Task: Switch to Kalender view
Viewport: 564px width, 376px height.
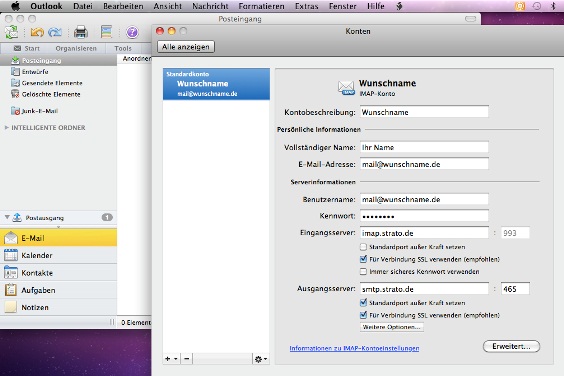Action: click(58, 255)
